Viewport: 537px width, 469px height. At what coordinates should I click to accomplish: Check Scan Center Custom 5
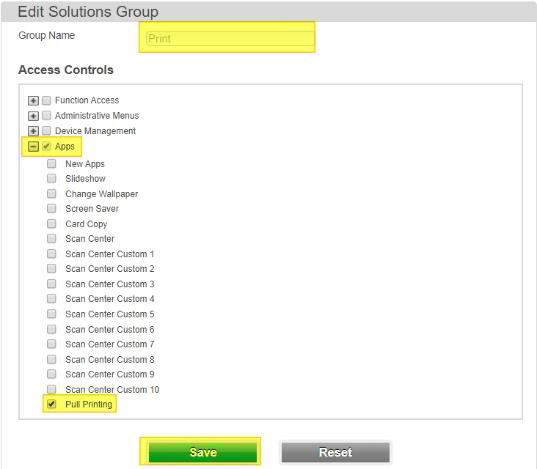(52, 314)
